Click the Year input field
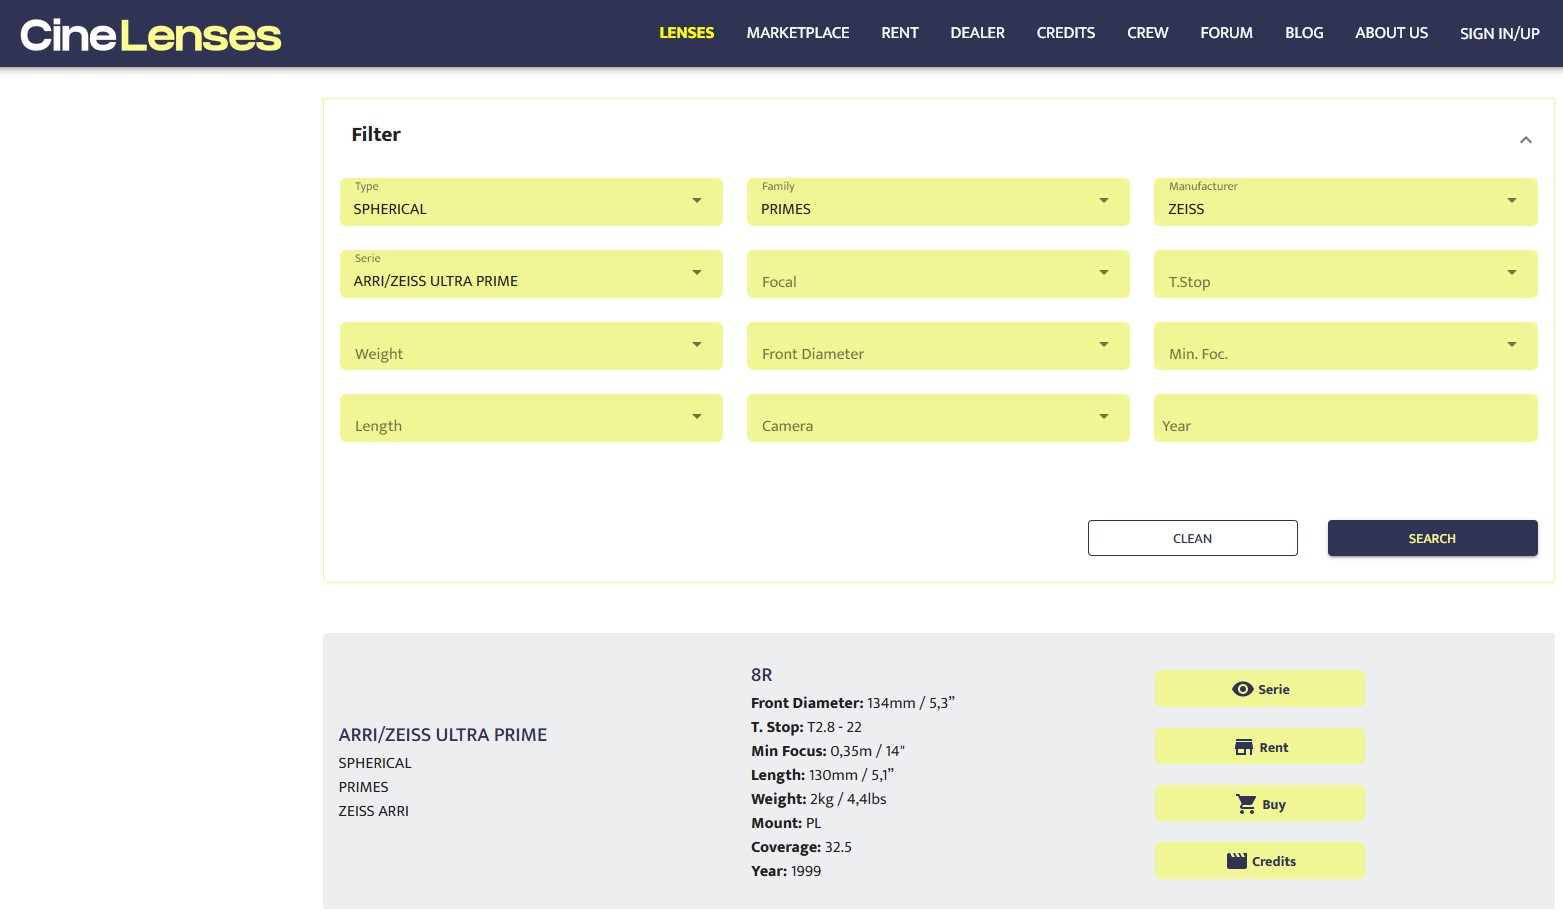 click(x=1345, y=418)
